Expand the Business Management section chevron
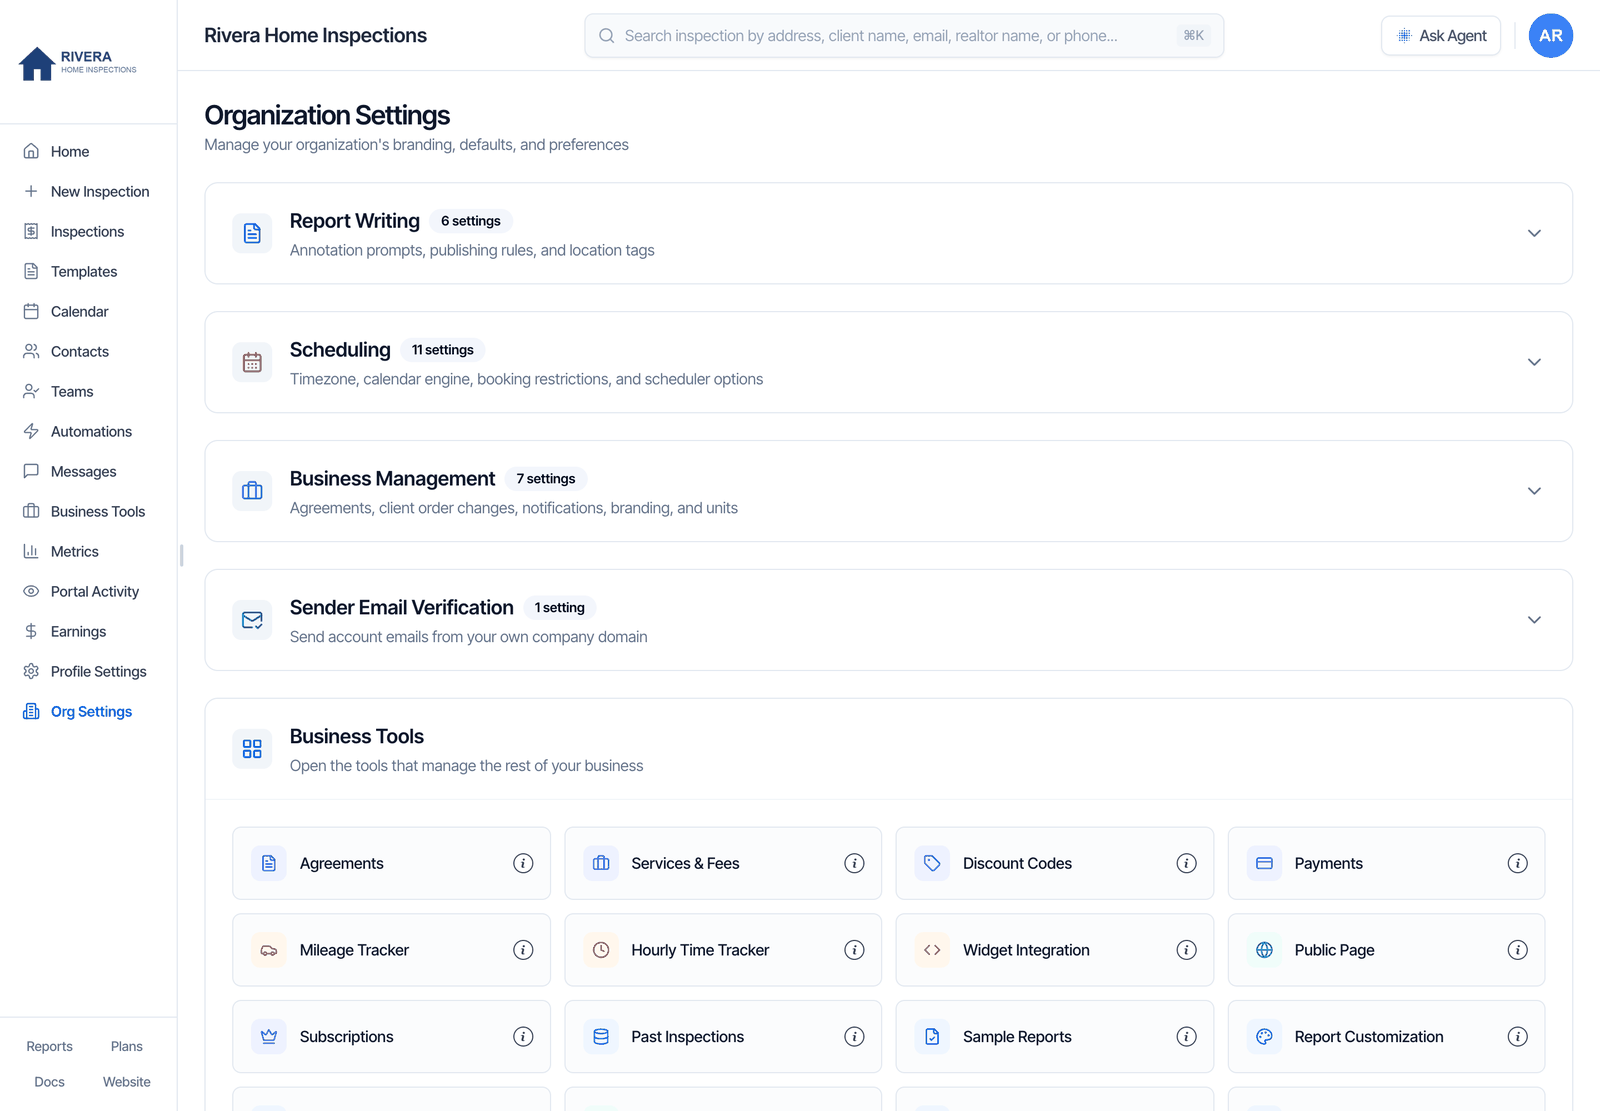1600x1111 pixels. pyautogui.click(x=1534, y=491)
